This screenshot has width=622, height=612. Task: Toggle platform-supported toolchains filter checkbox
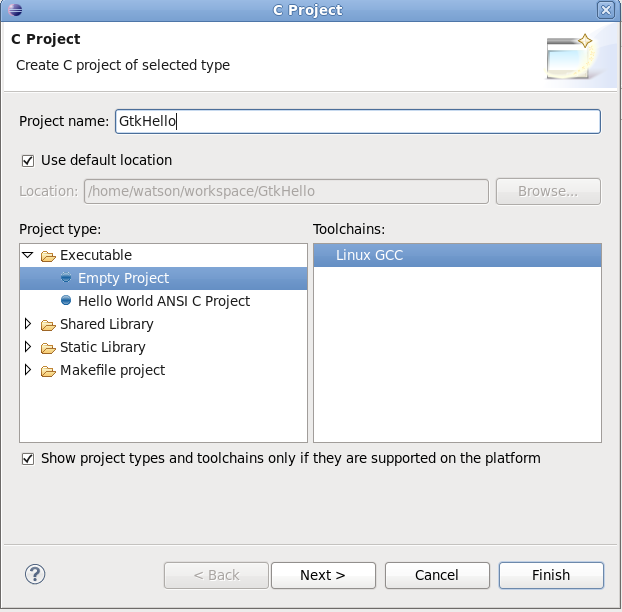point(28,459)
